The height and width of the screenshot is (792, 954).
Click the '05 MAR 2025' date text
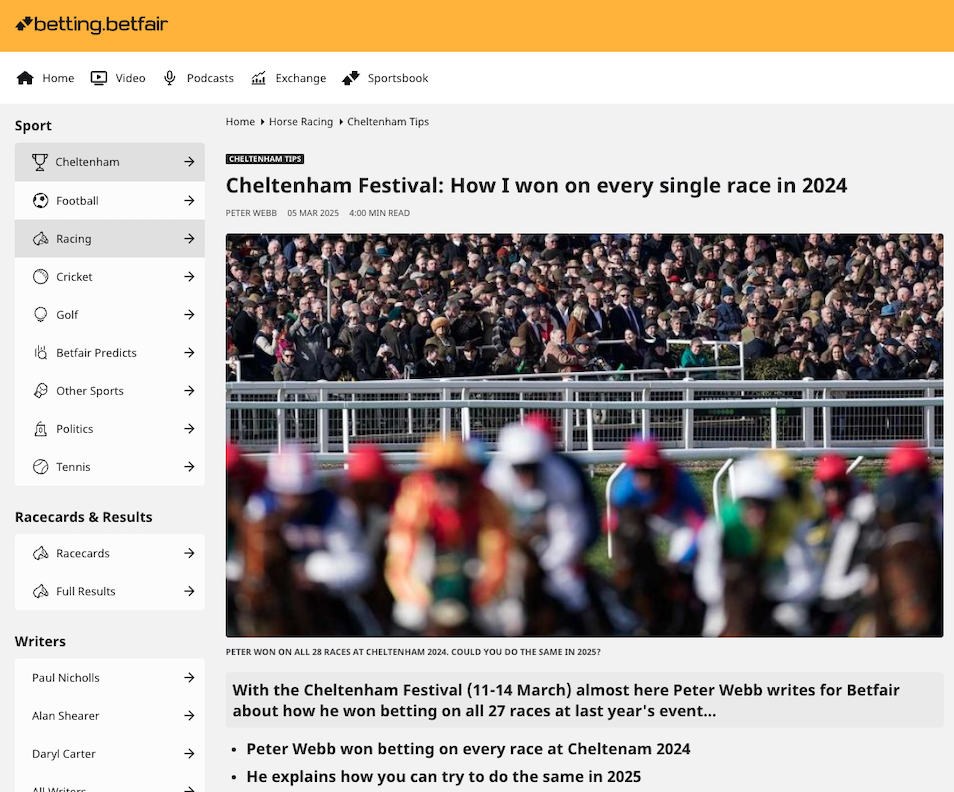pos(313,213)
